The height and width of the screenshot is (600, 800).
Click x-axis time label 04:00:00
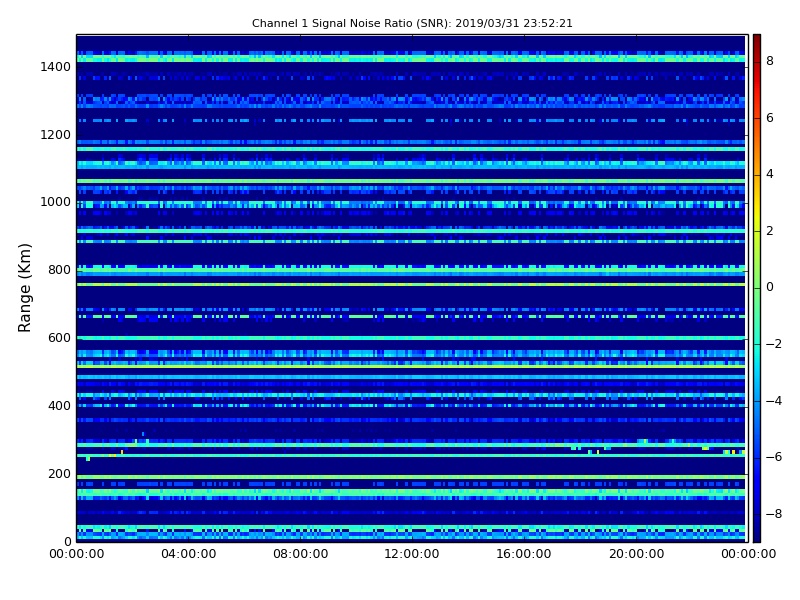tap(188, 554)
